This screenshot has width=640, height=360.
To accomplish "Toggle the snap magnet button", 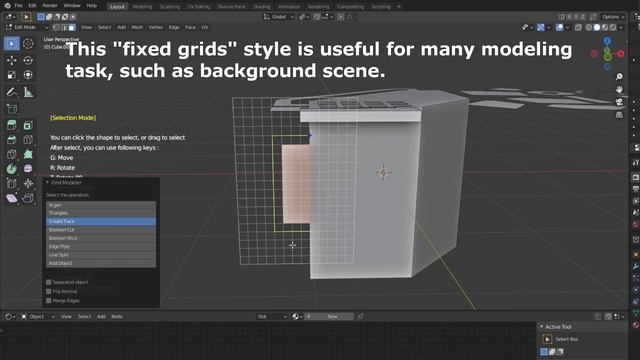I will pyautogui.click(x=317, y=17).
